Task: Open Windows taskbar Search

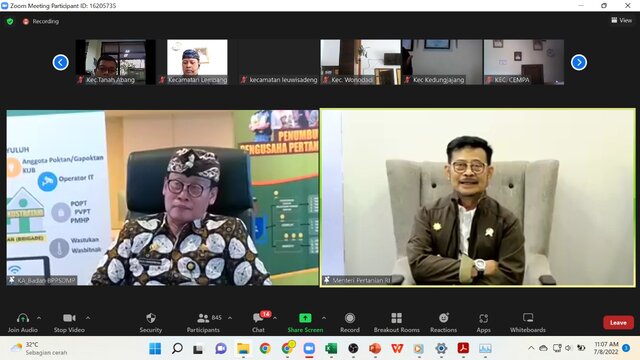Action: tap(177, 349)
